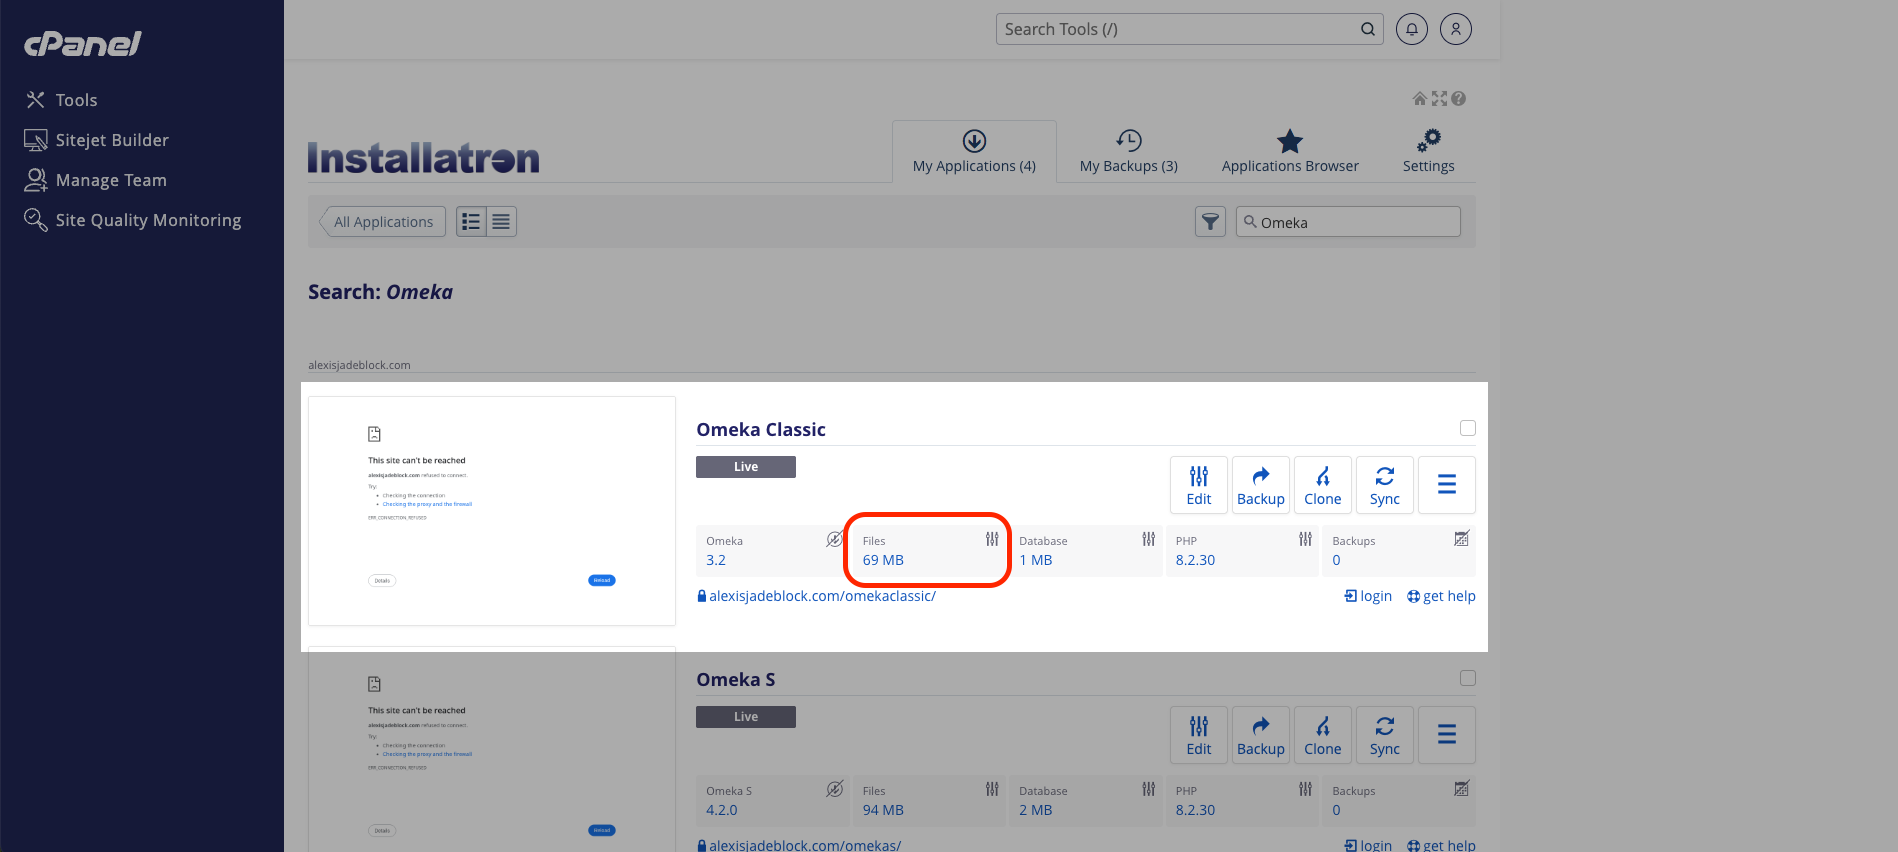The width and height of the screenshot is (1898, 852).
Task: Open the Omeka Classic hamburger menu
Action: [1447, 485]
